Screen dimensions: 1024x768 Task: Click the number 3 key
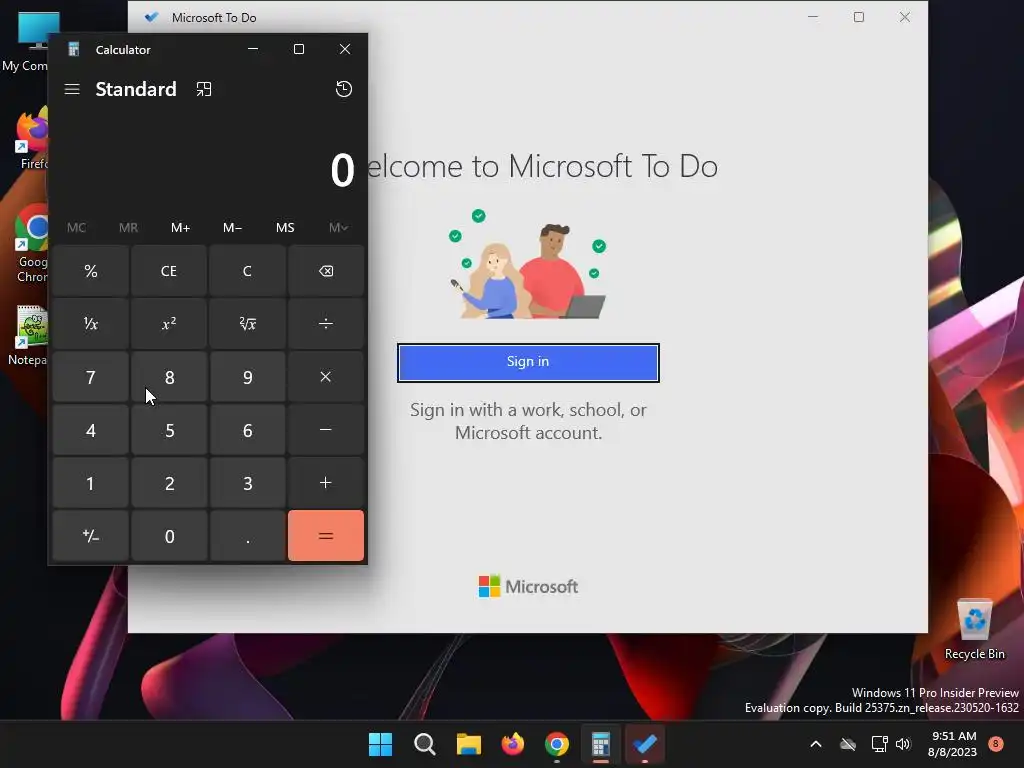click(x=248, y=483)
